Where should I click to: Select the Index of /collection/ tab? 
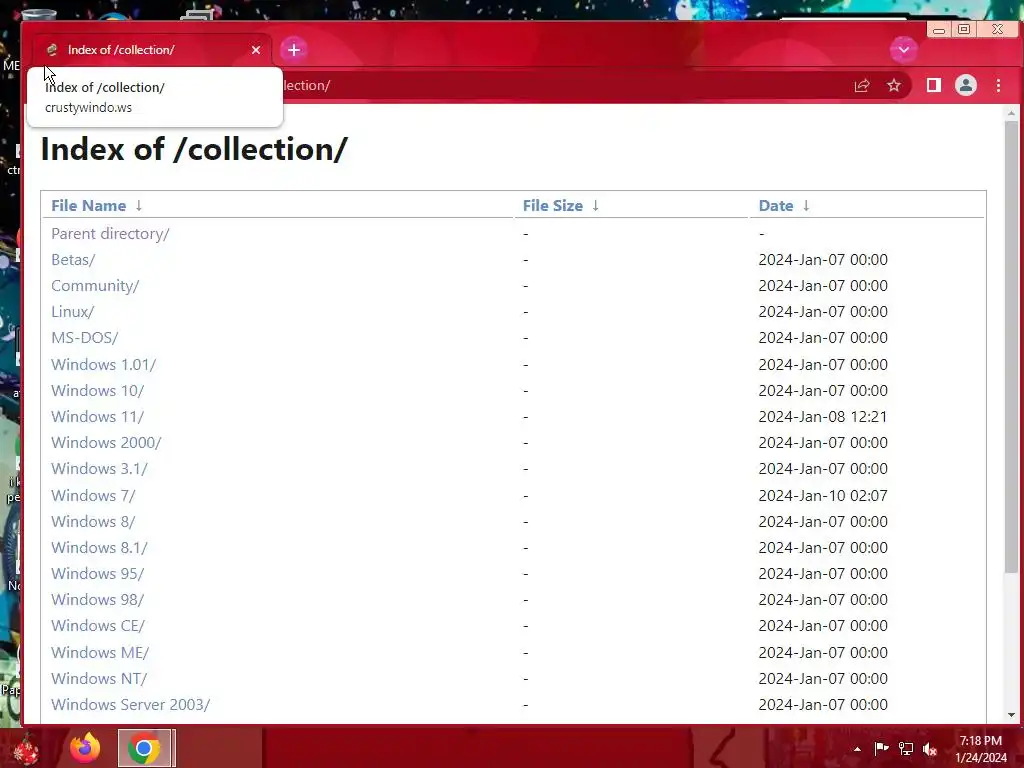152,50
